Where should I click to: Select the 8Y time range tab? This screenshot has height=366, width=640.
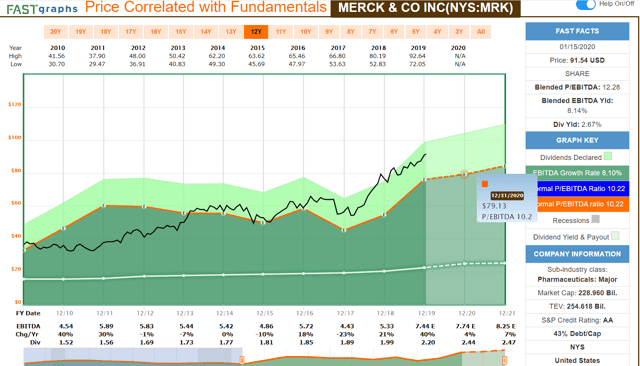coord(351,32)
